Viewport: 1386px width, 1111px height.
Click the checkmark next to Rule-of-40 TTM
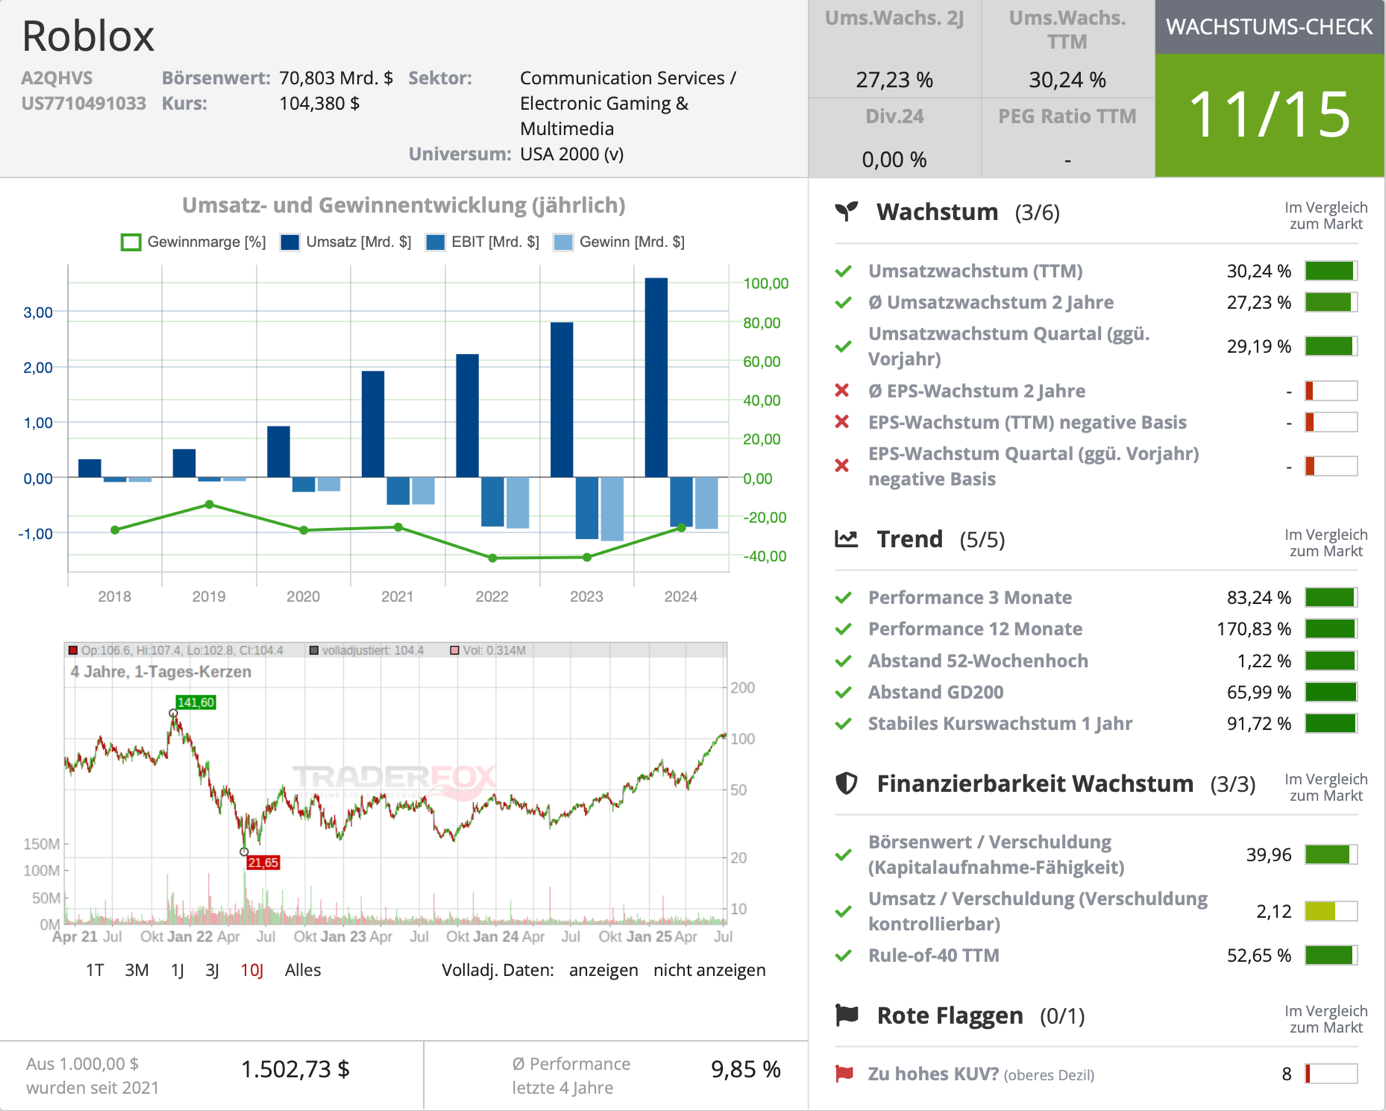click(x=843, y=955)
